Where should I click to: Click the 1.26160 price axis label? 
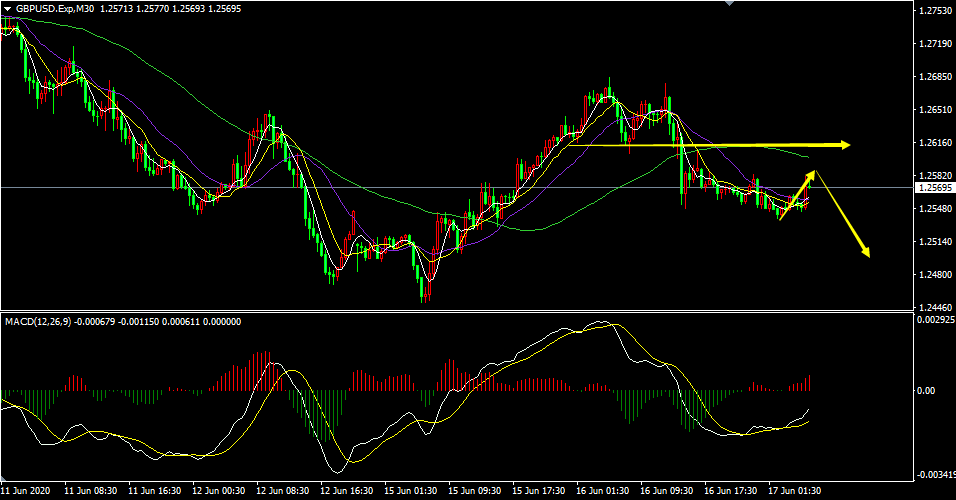pos(933,143)
